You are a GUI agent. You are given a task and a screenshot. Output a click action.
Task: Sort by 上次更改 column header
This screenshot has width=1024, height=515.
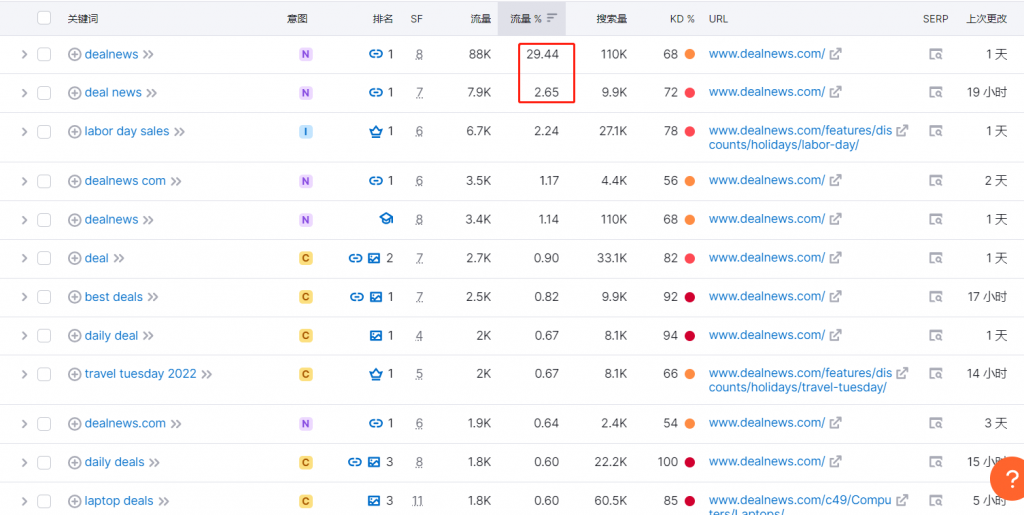986,19
